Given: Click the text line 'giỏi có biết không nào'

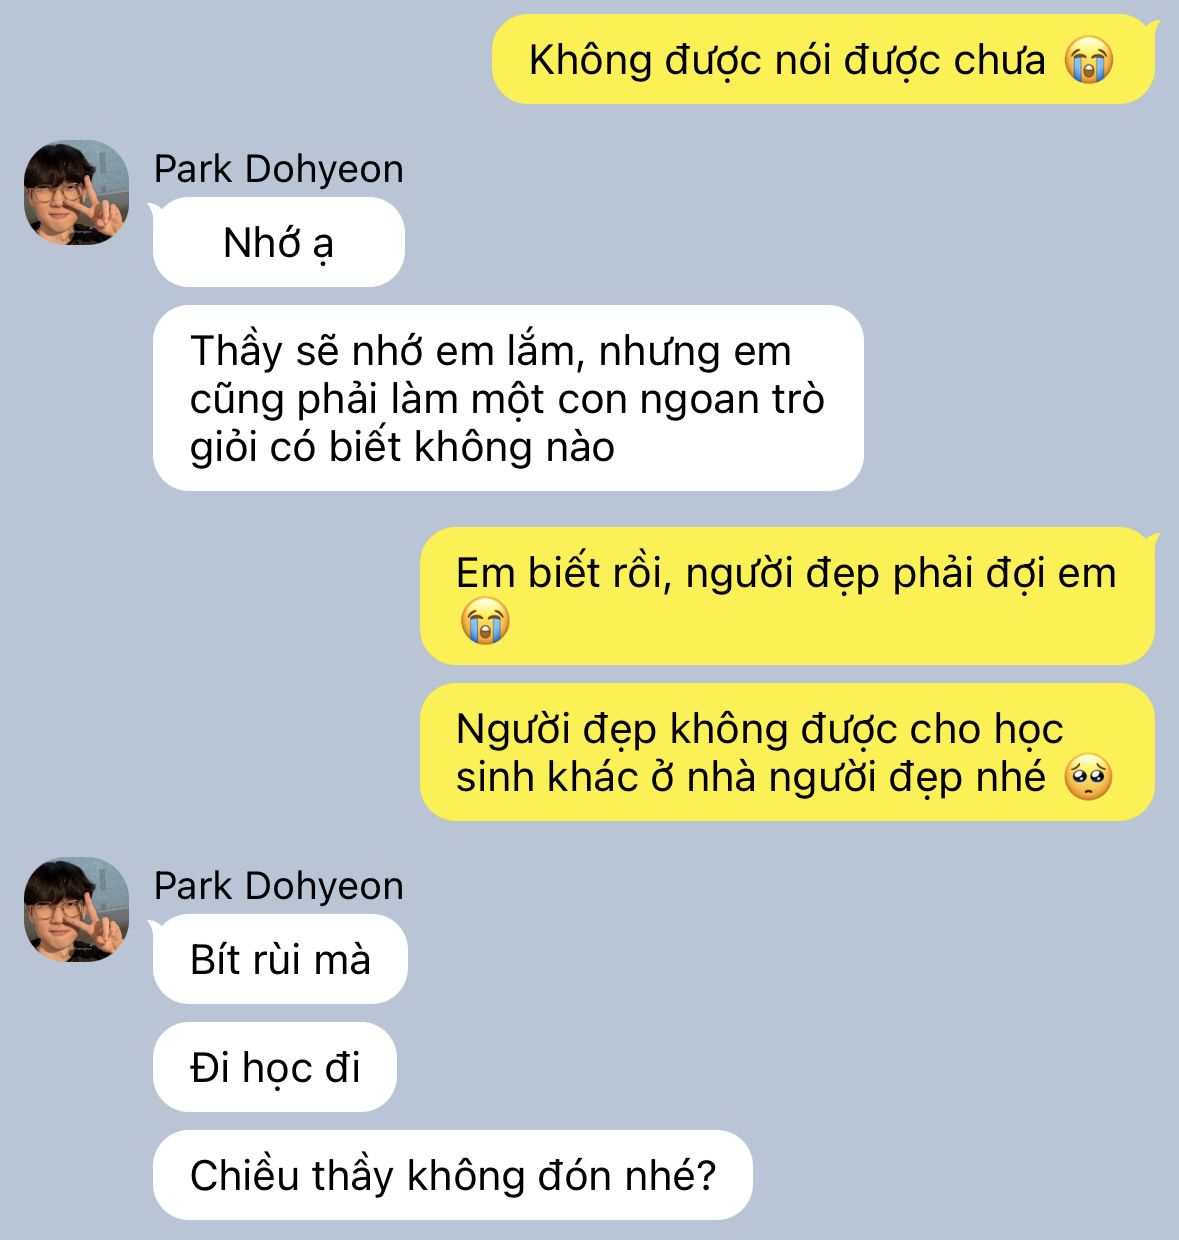Looking at the screenshot, I should click(x=402, y=446).
